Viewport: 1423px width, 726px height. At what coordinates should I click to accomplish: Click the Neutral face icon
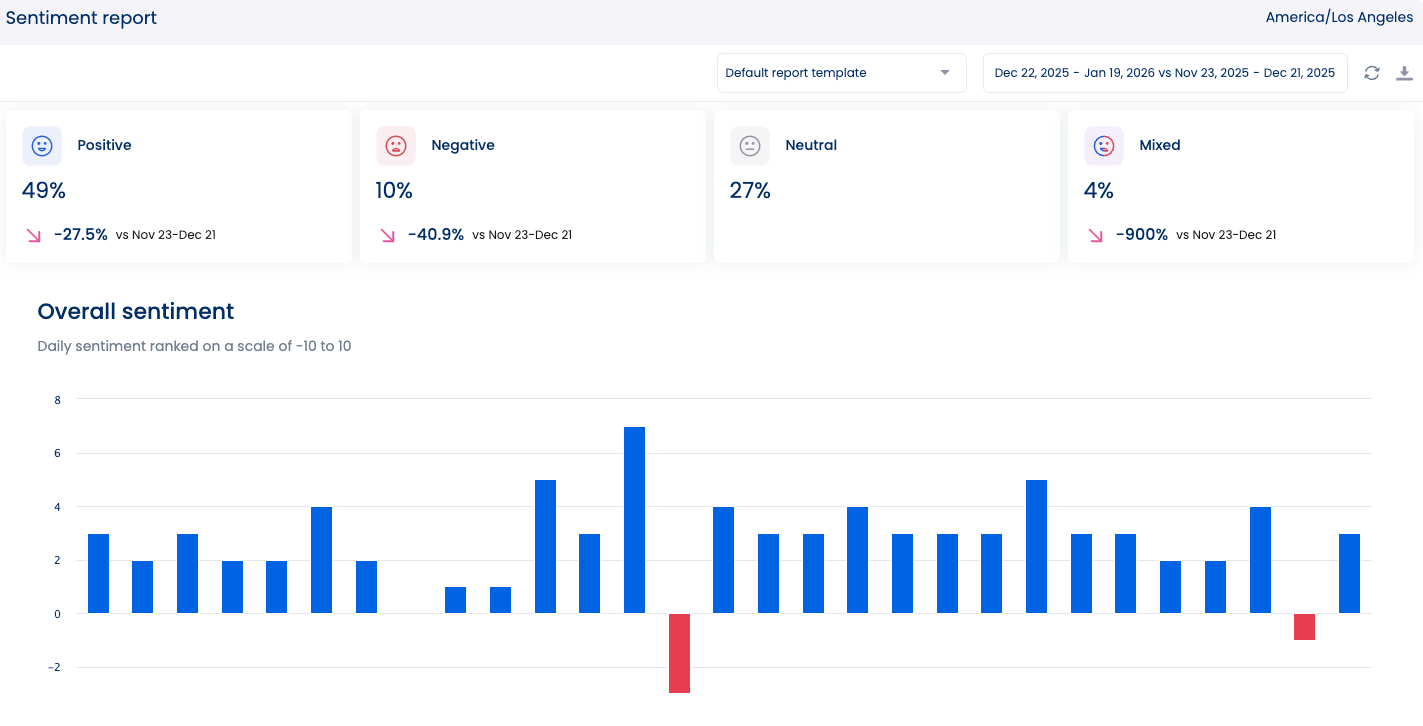click(x=750, y=146)
